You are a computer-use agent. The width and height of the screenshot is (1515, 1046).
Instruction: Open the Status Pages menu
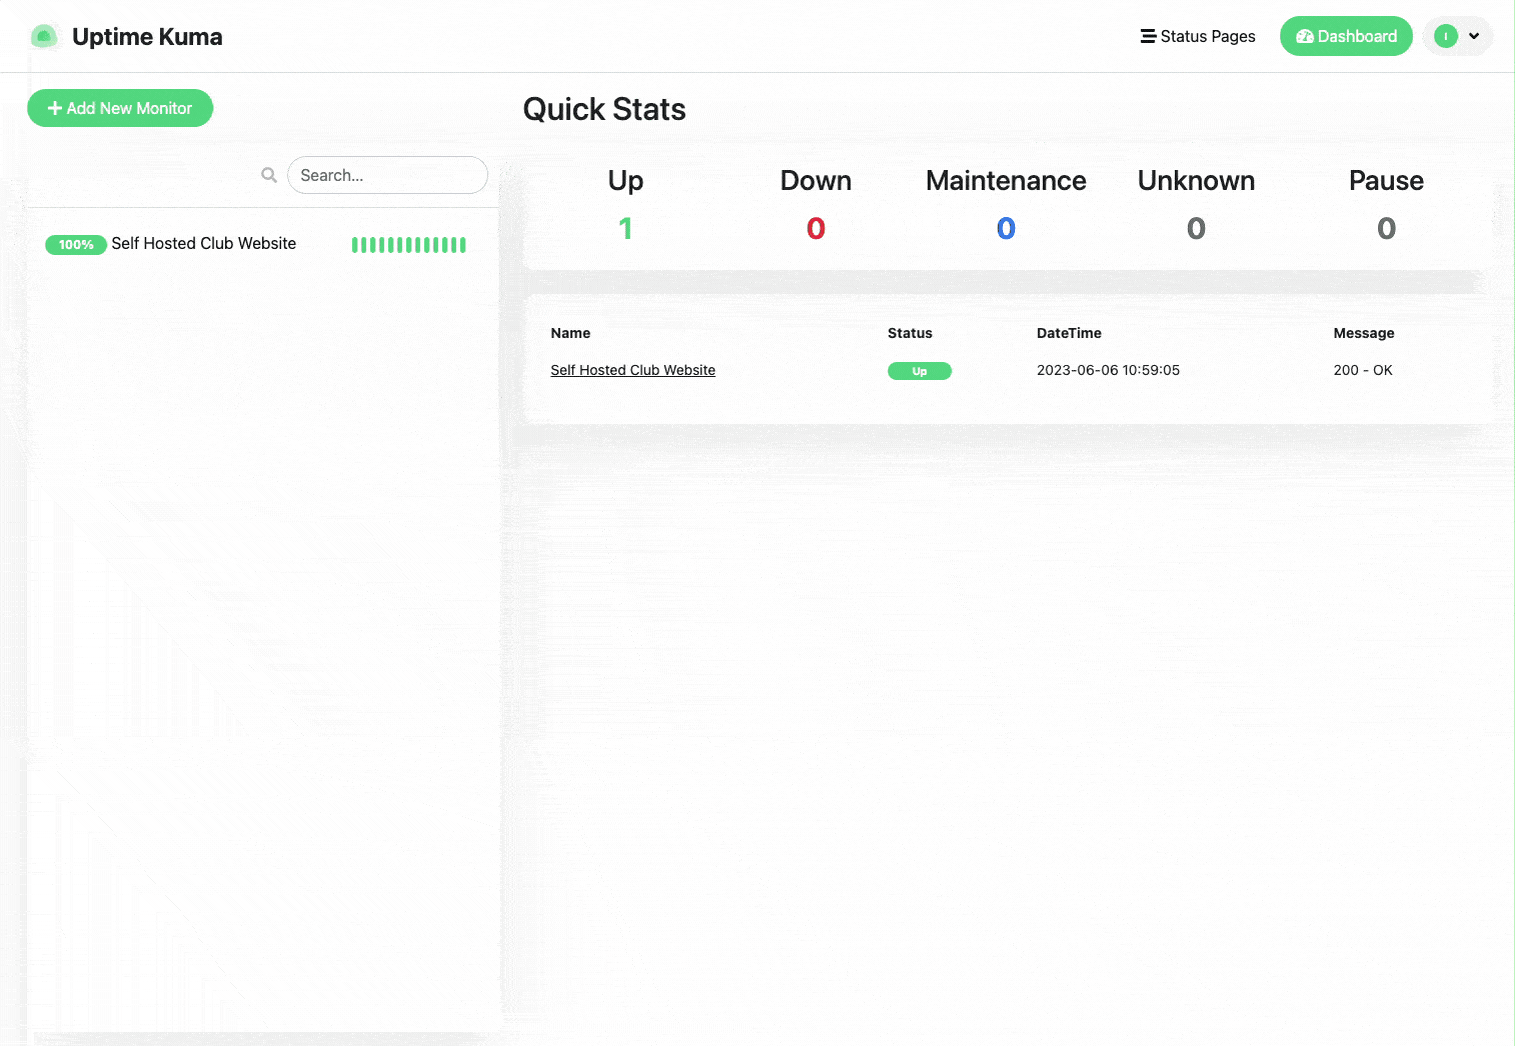click(x=1198, y=36)
